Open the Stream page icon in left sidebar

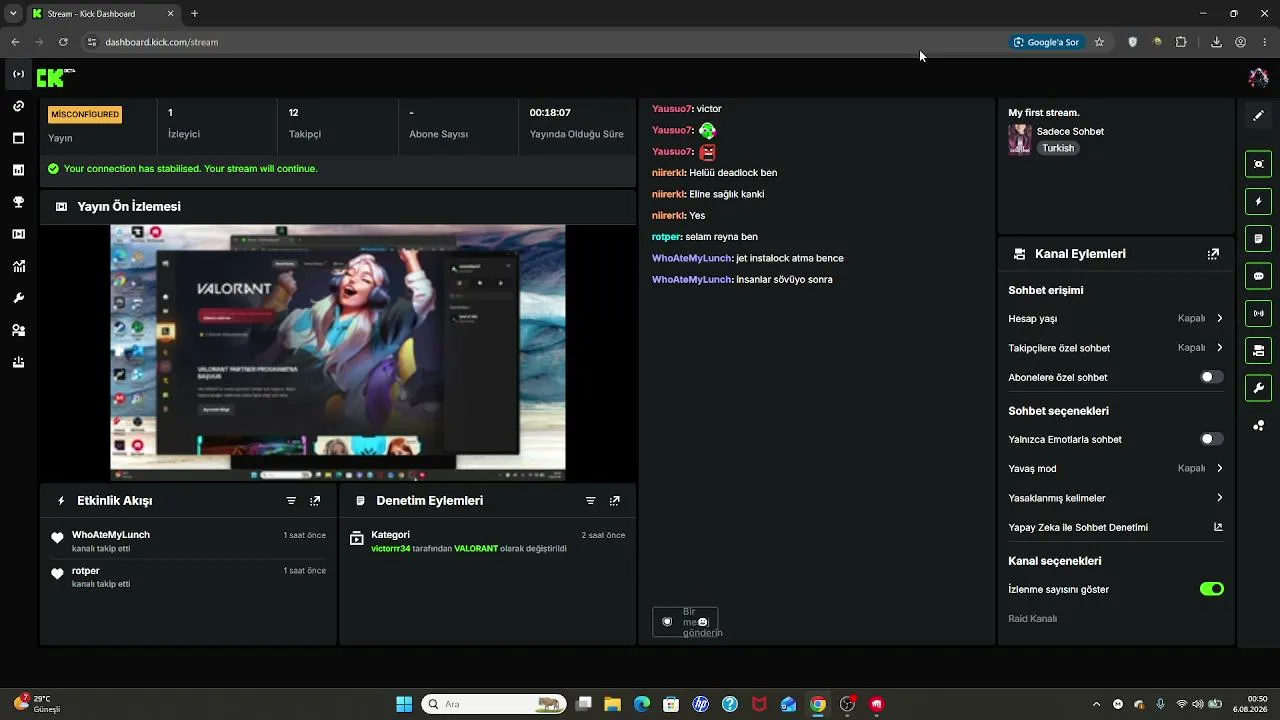pos(18,74)
